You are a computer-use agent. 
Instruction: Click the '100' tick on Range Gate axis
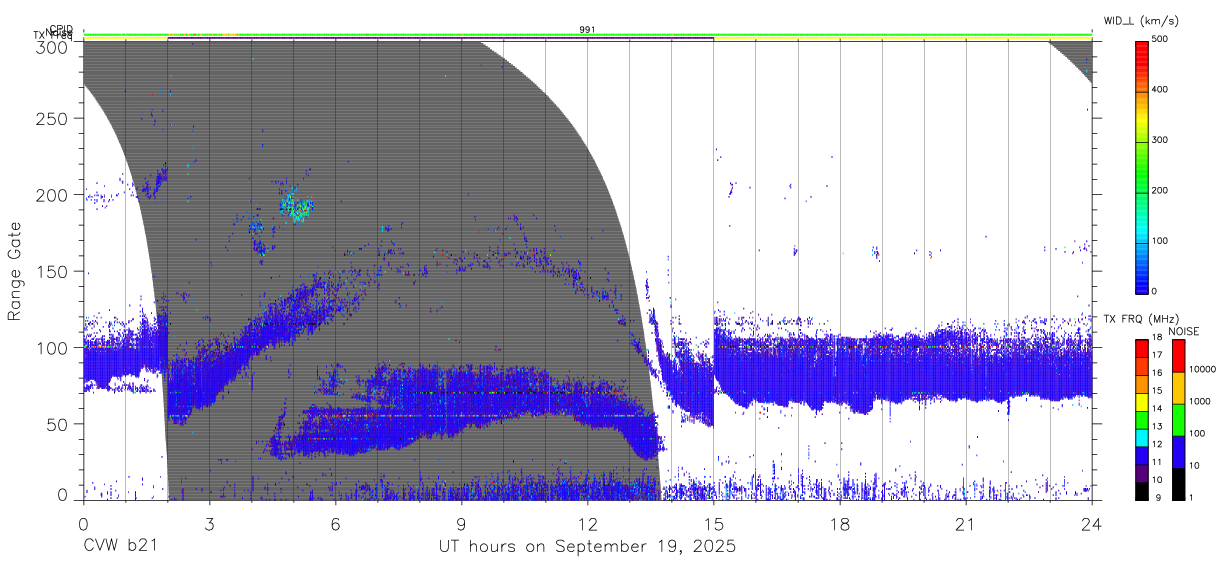[x=53, y=347]
